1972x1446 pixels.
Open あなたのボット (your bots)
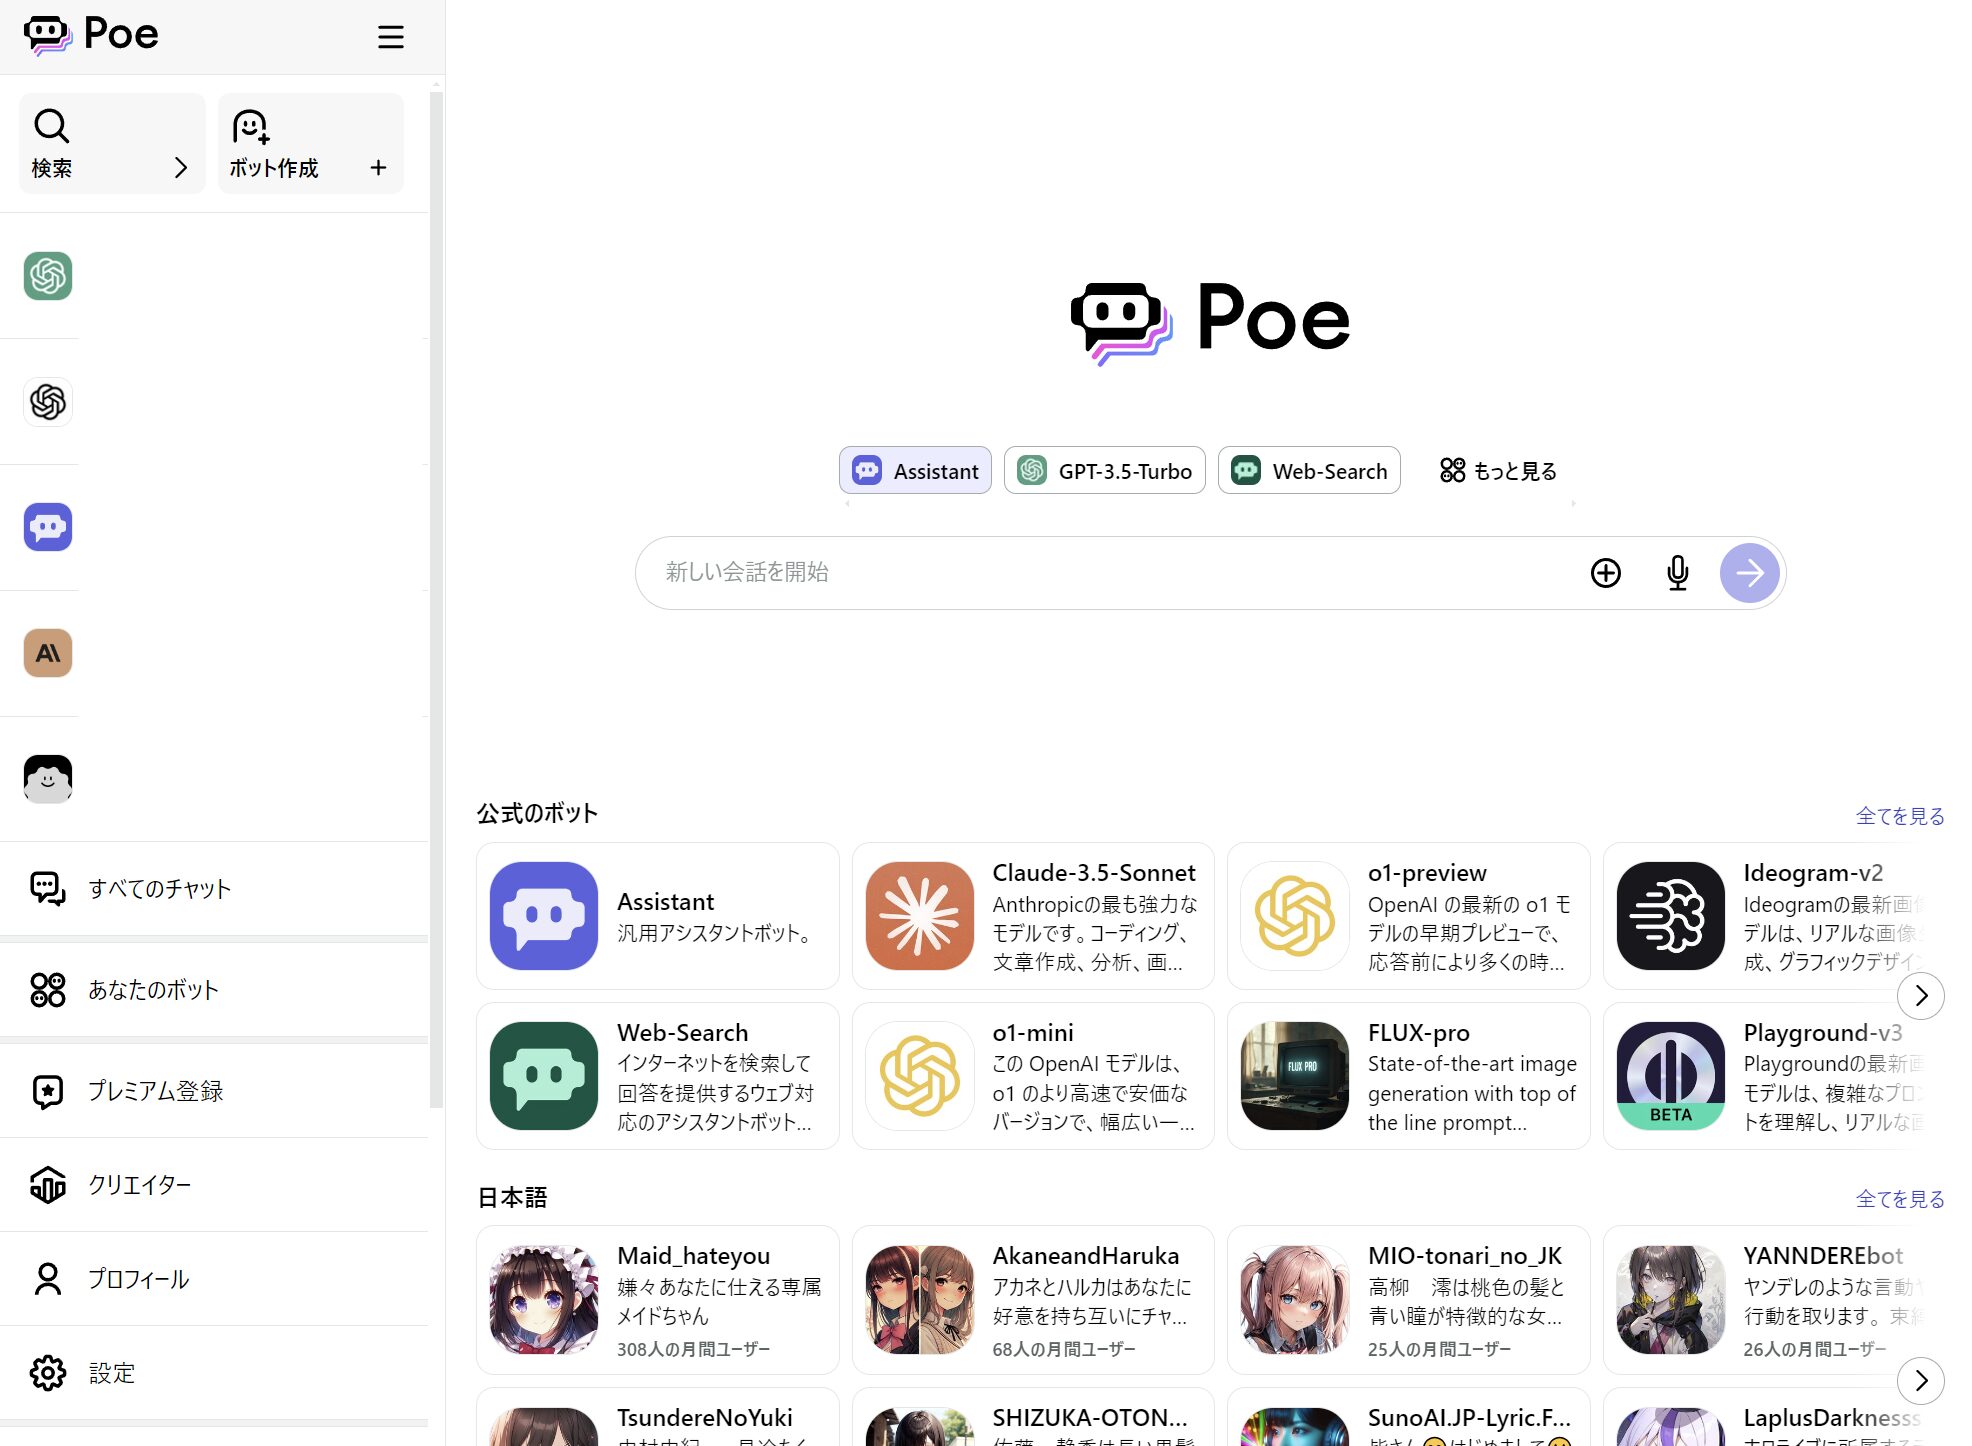click(214, 989)
